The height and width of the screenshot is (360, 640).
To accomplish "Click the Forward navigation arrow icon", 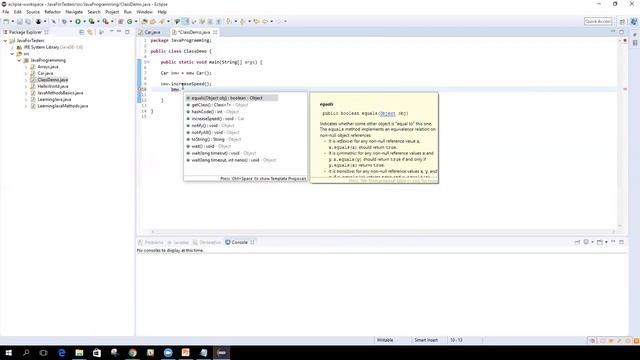I will tap(280, 21).
